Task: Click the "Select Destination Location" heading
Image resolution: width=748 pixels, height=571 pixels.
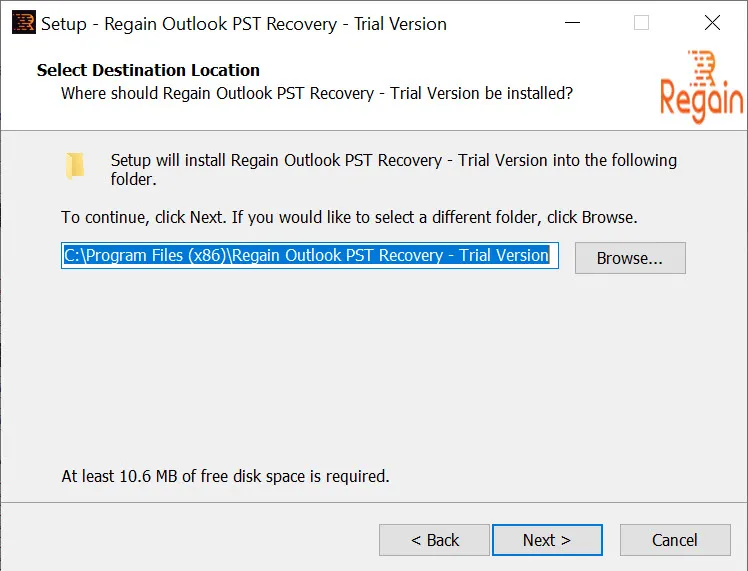Action: [x=148, y=70]
